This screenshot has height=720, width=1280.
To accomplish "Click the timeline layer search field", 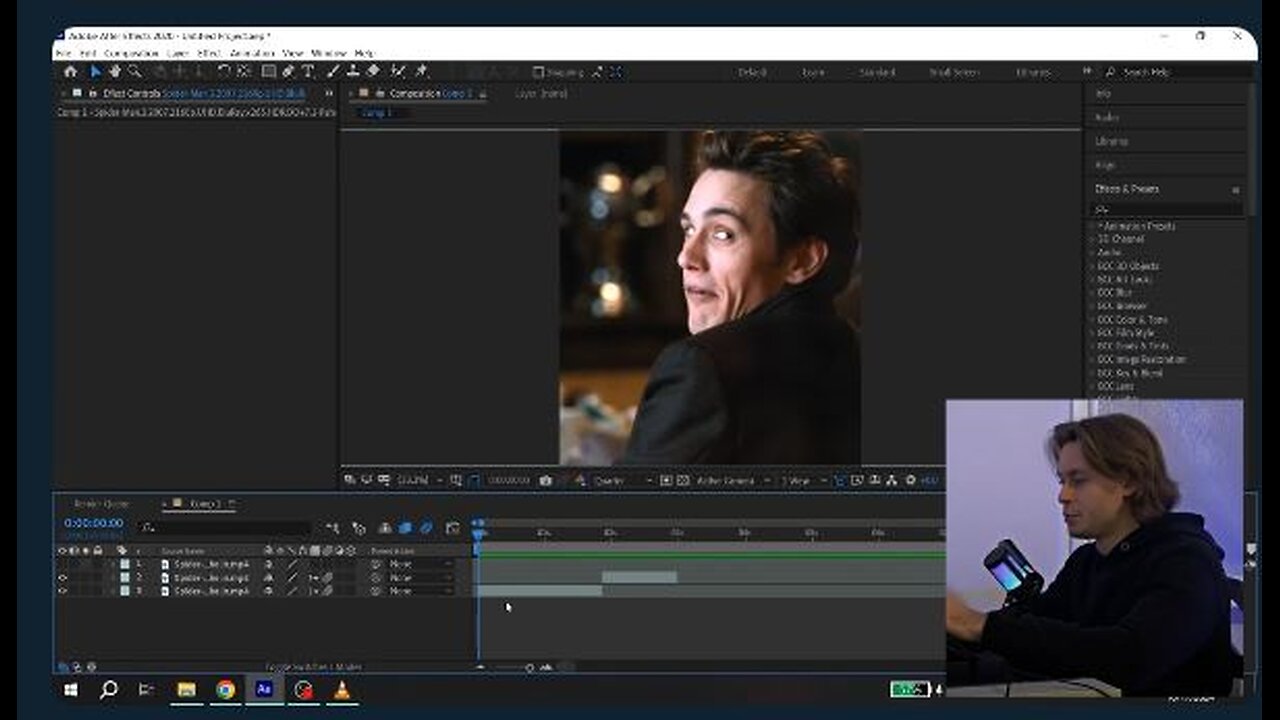I will pyautogui.click(x=225, y=527).
